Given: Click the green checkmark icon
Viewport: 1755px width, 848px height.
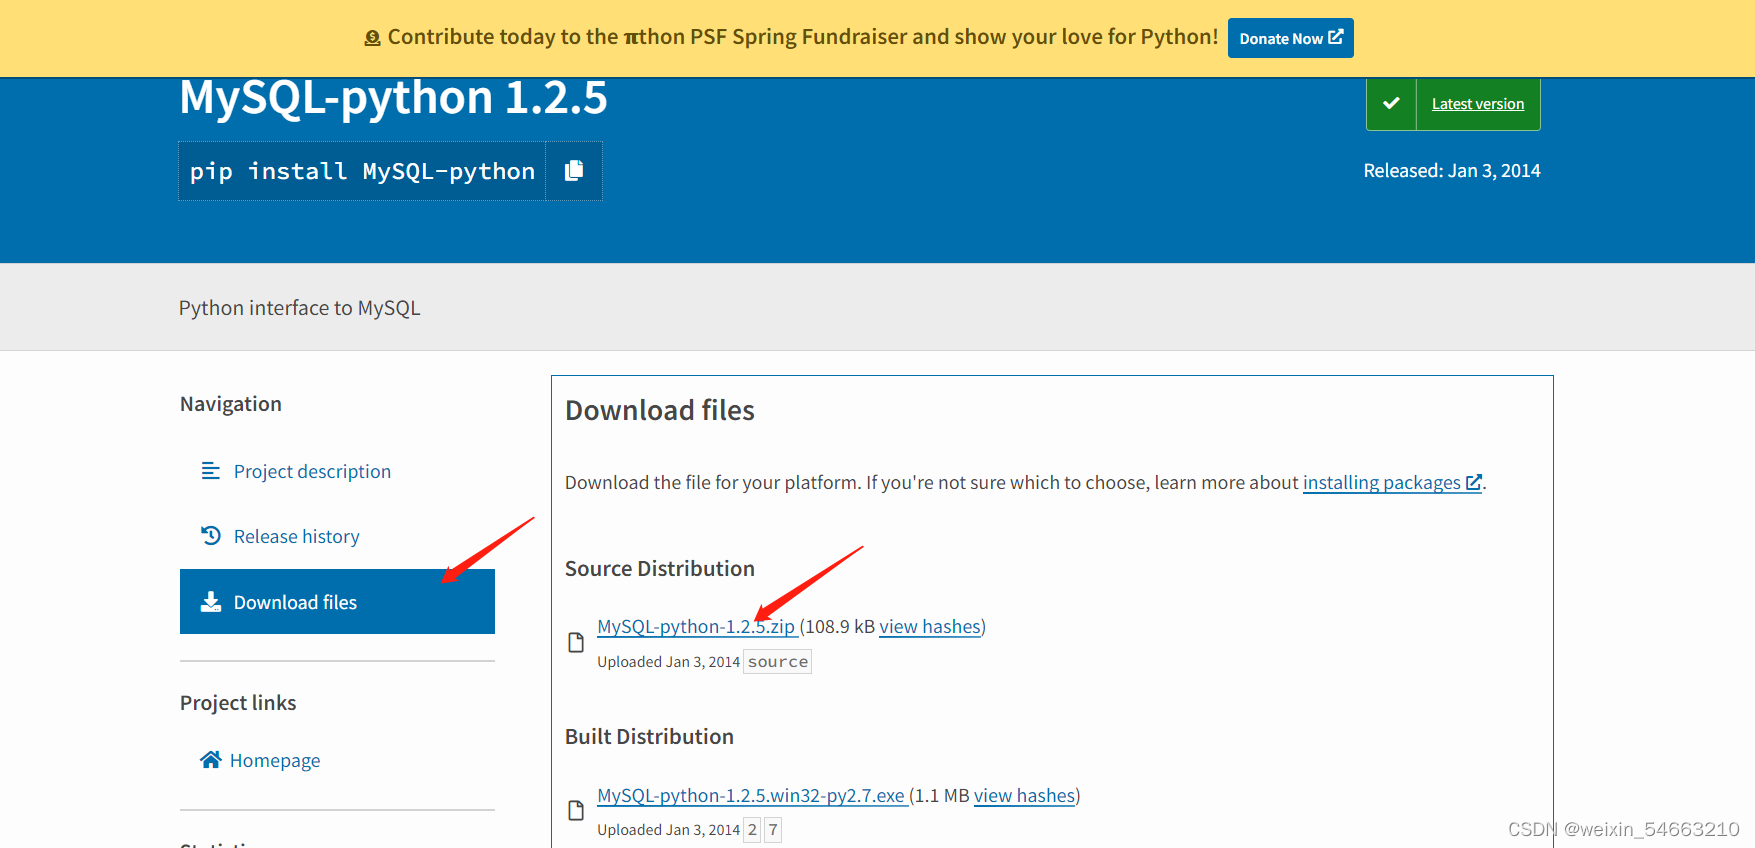Looking at the screenshot, I should click(x=1391, y=104).
